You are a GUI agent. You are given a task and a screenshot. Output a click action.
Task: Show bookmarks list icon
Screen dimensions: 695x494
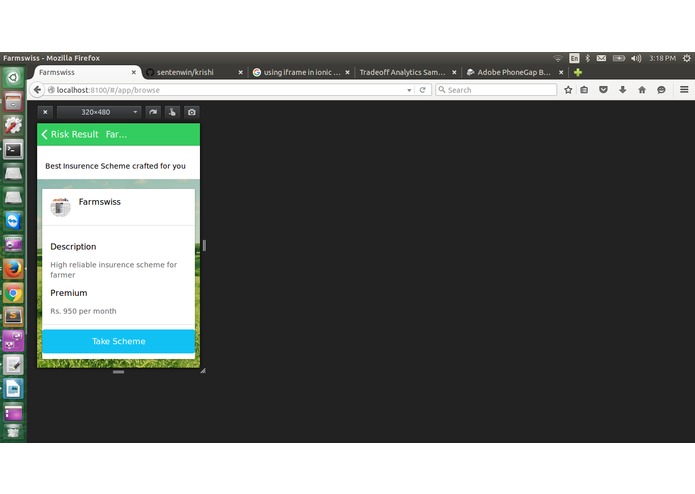tap(584, 90)
